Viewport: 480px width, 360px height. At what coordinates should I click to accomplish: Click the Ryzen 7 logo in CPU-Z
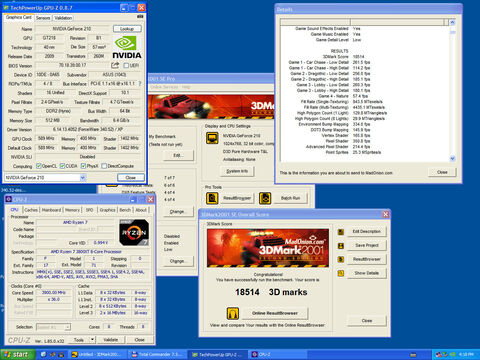click(x=134, y=232)
